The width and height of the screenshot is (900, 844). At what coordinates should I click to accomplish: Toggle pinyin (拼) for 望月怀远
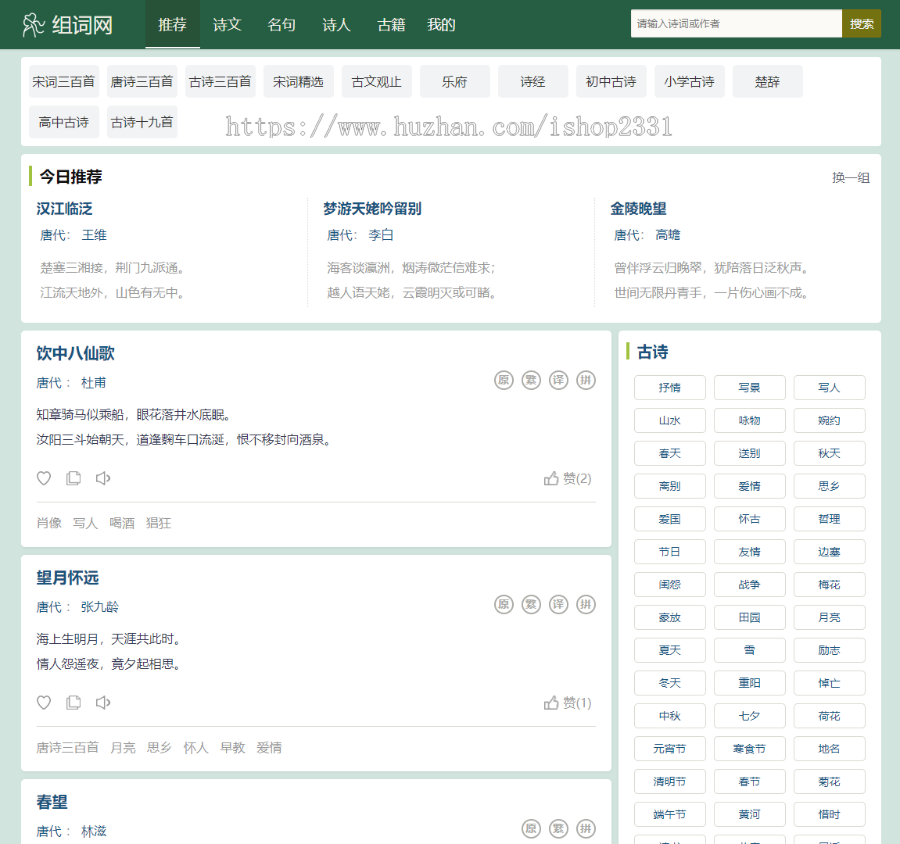585,604
